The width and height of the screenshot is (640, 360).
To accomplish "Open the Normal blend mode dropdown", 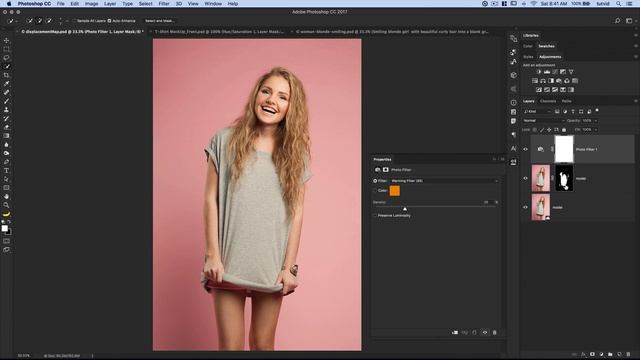I will [x=544, y=121].
